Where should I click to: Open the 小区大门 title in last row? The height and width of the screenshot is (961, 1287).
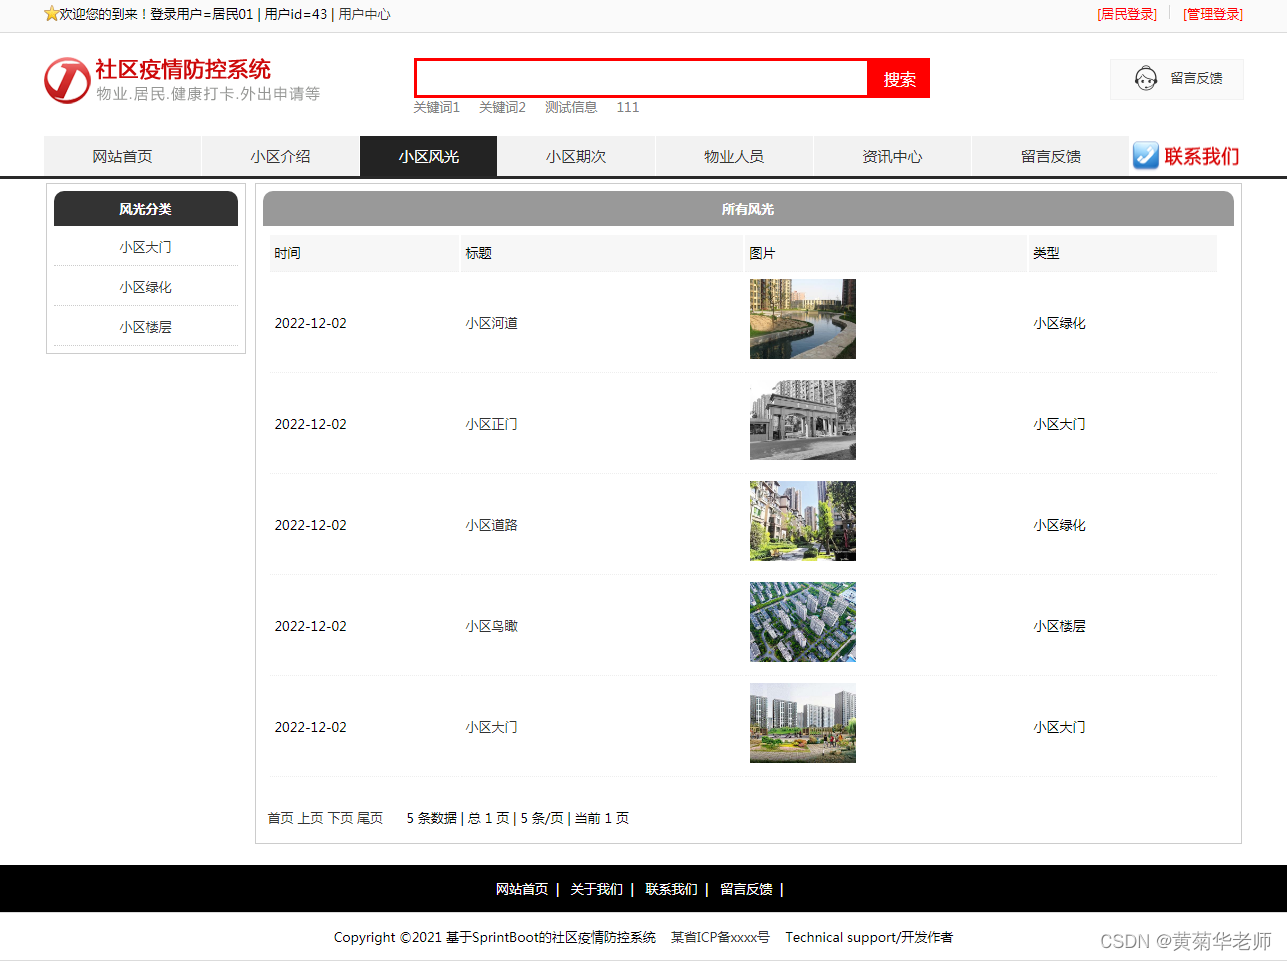coord(491,727)
